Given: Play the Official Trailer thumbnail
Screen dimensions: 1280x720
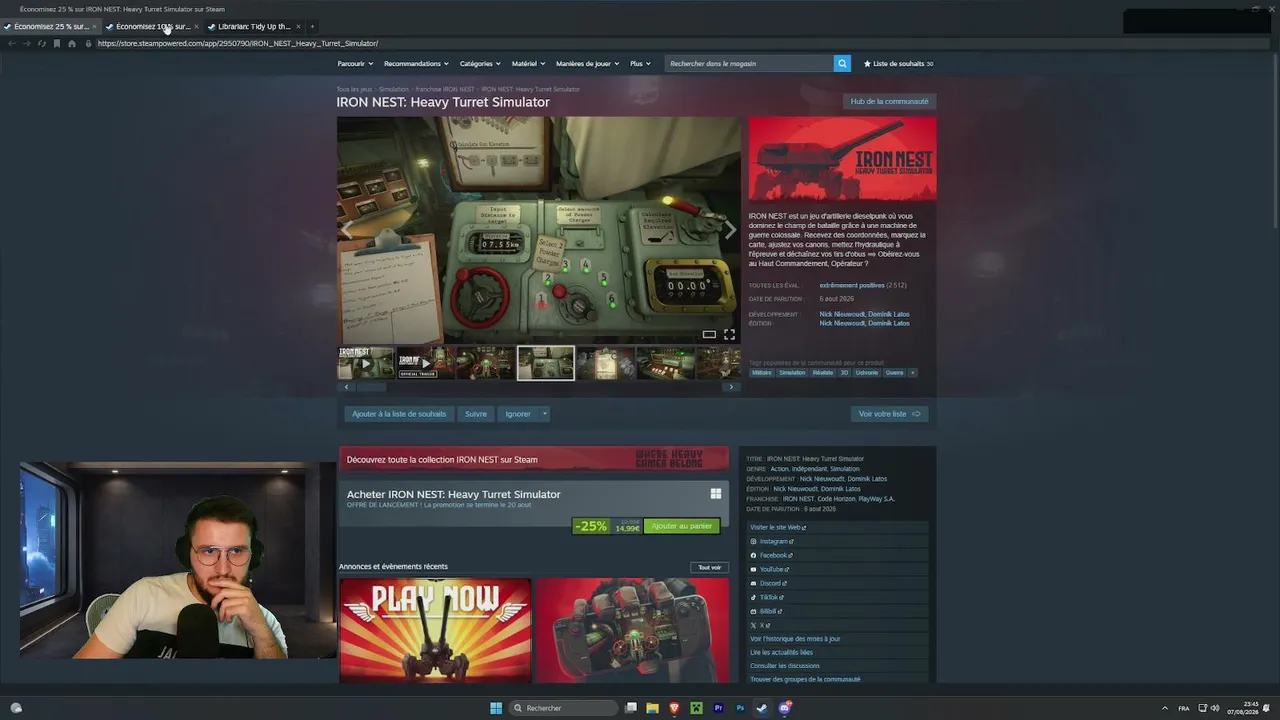Looking at the screenshot, I should point(425,363).
